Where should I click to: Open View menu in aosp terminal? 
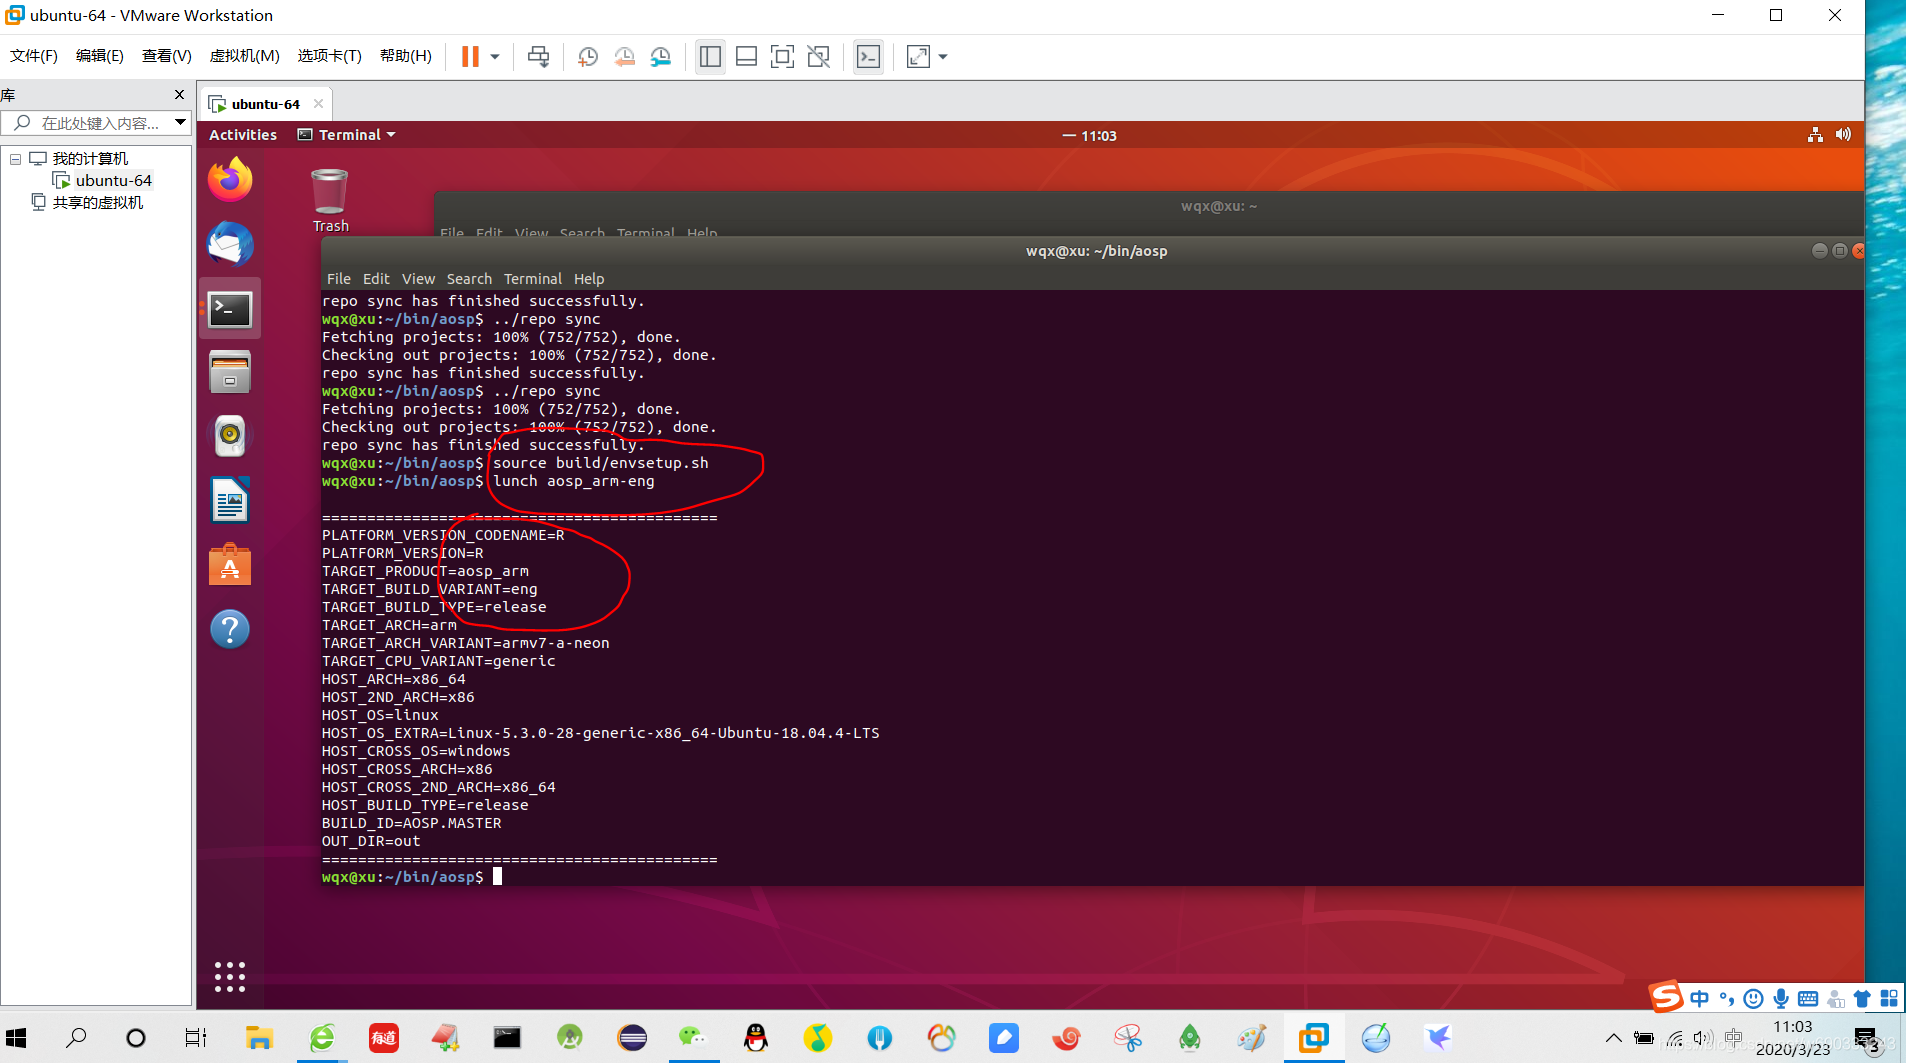[418, 279]
